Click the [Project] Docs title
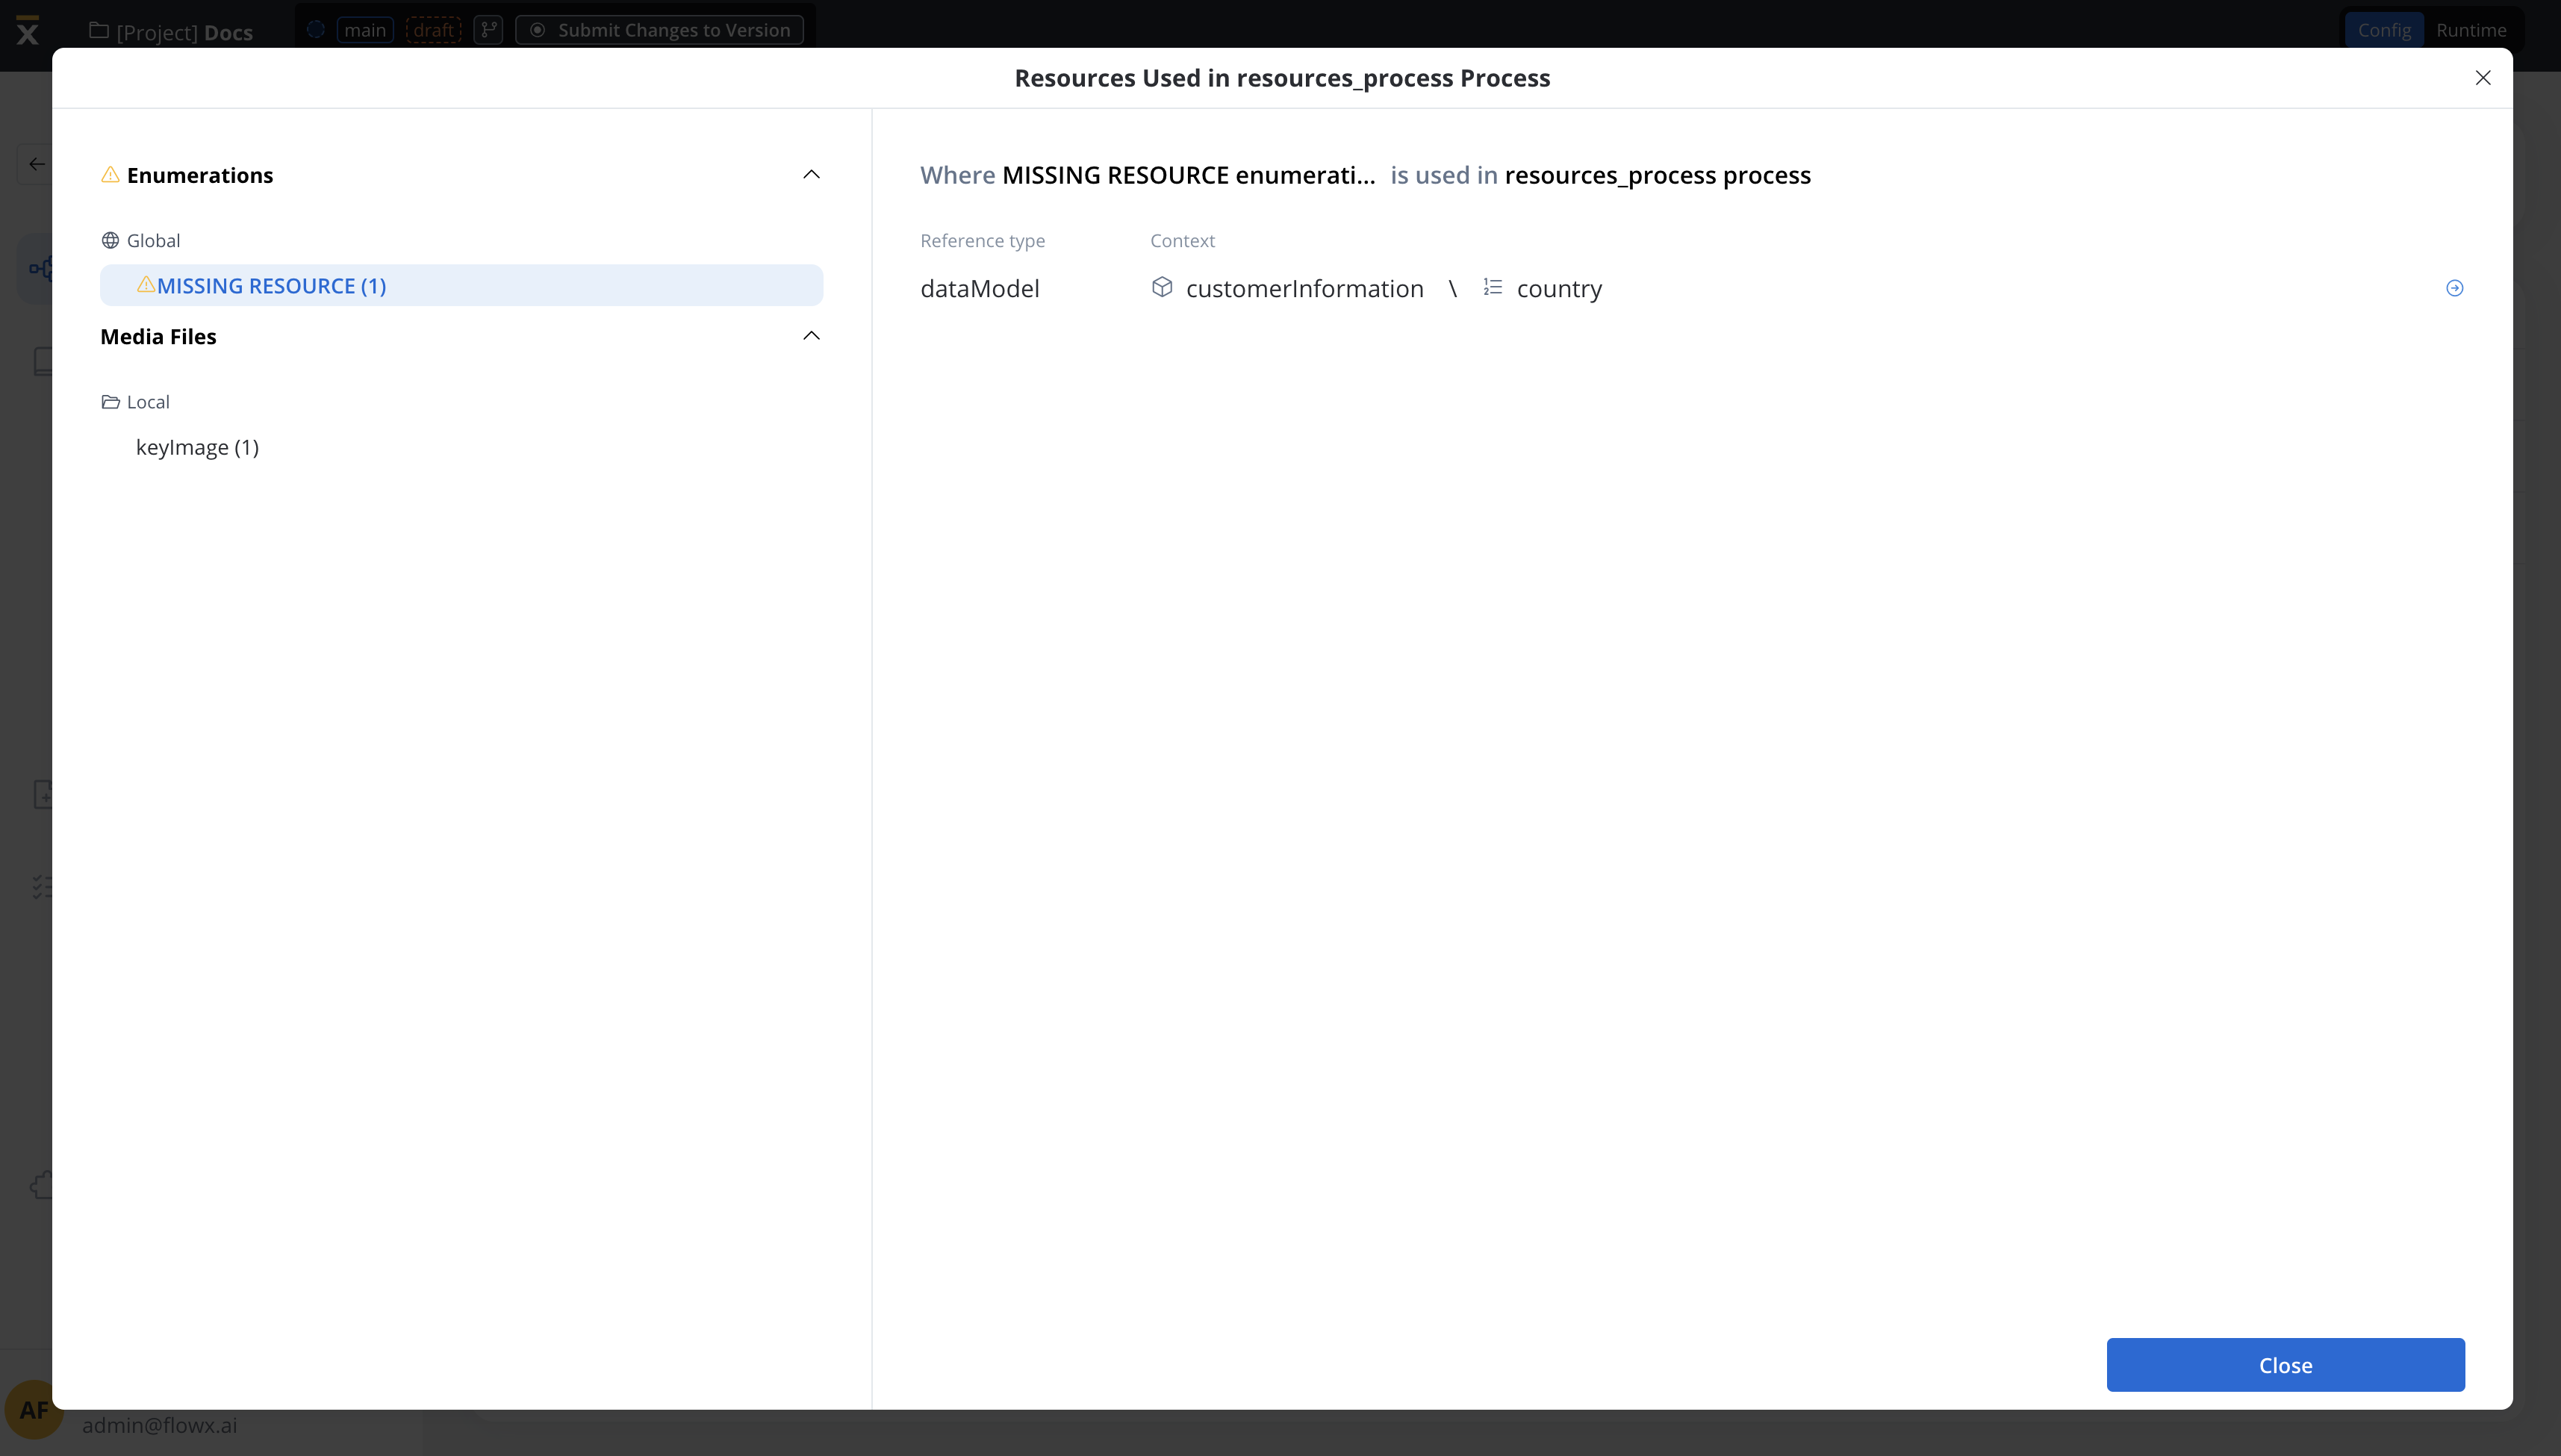The width and height of the screenshot is (2561, 1456). coord(184,32)
